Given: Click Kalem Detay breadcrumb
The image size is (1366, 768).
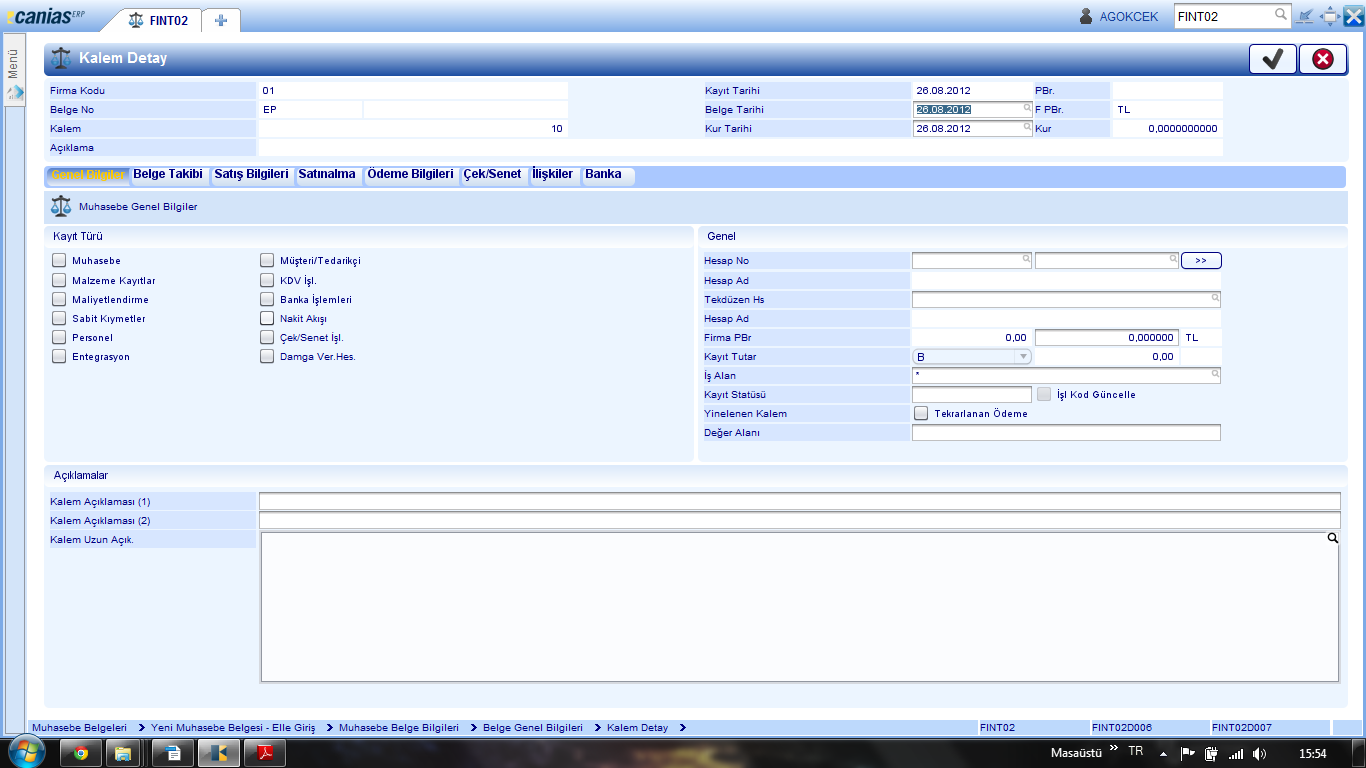Looking at the screenshot, I should point(637,727).
